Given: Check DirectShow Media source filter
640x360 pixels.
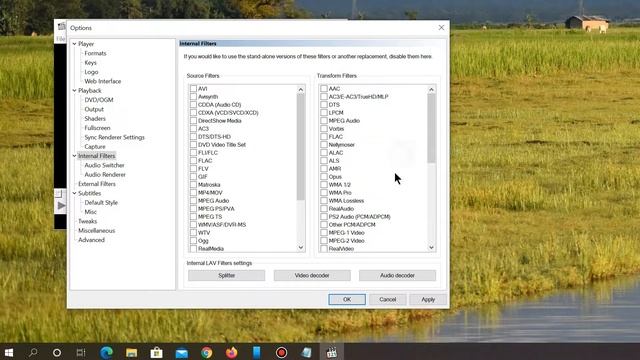Looking at the screenshot, I should click(193, 121).
